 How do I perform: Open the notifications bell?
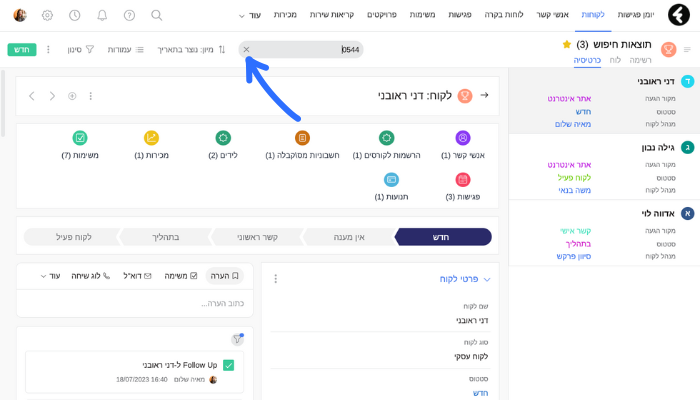tap(102, 15)
